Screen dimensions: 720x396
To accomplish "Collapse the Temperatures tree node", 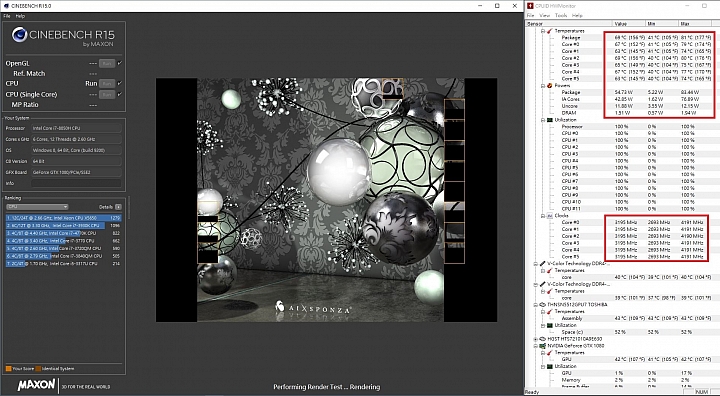I will [x=543, y=31].
